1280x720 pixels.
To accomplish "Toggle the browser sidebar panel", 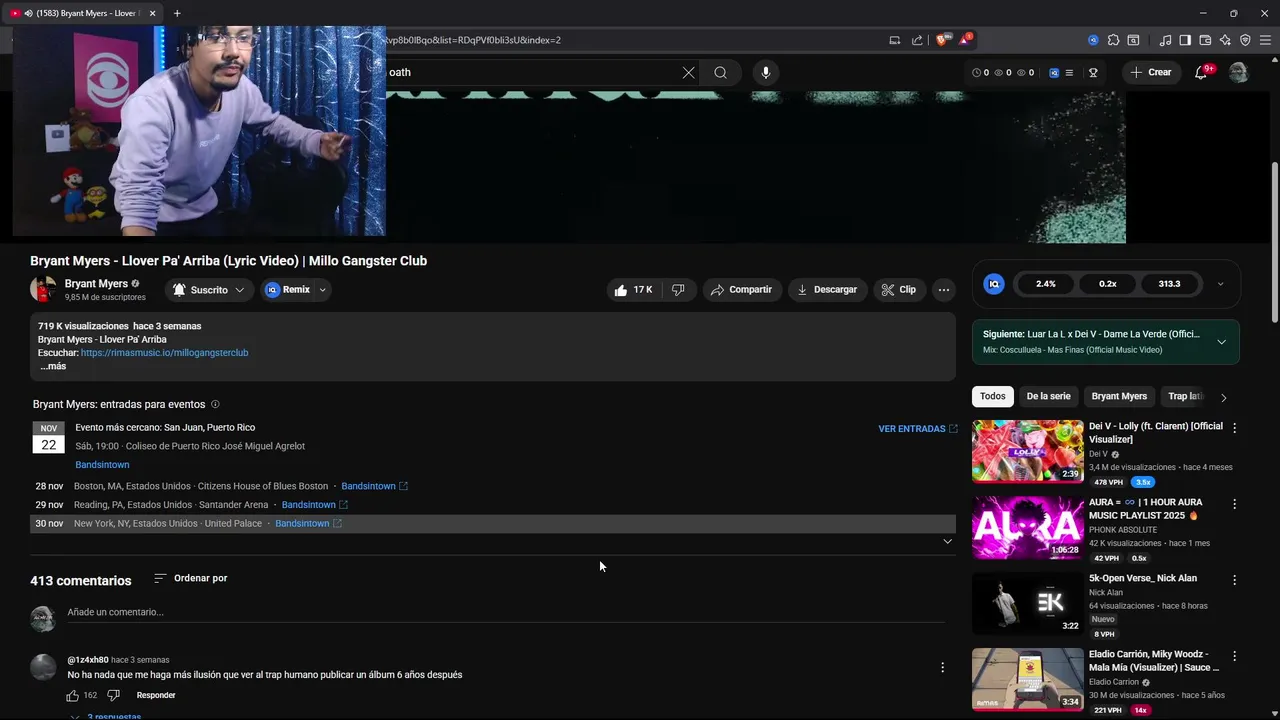I will pyautogui.click(x=1185, y=40).
